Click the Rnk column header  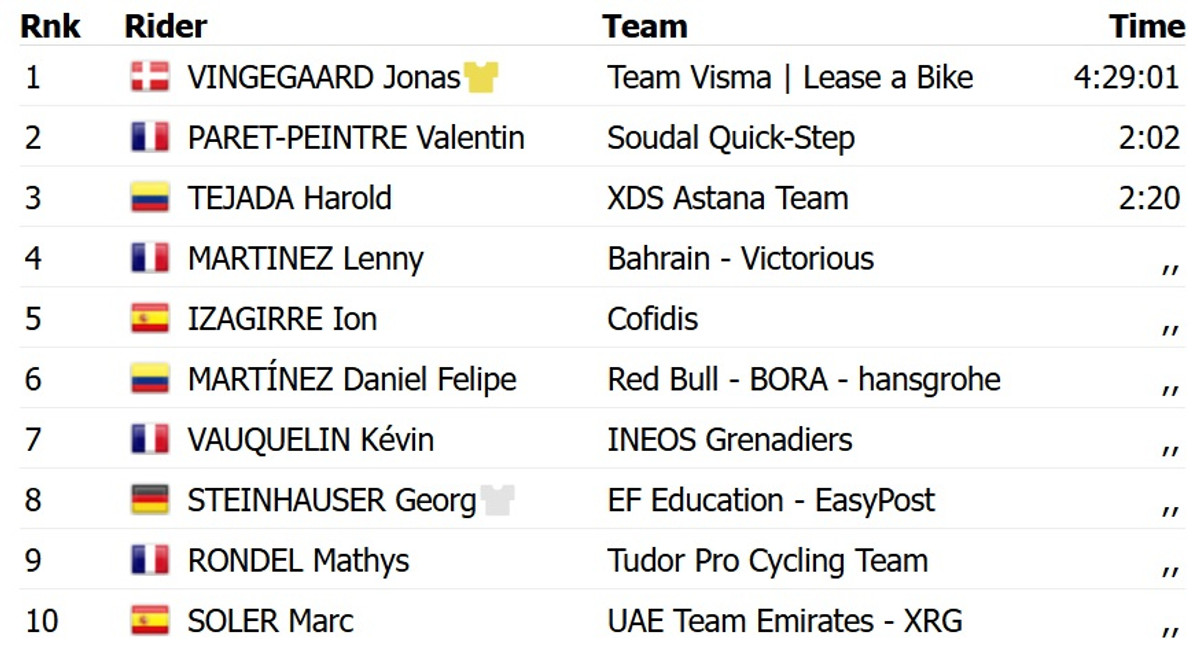(x=51, y=27)
